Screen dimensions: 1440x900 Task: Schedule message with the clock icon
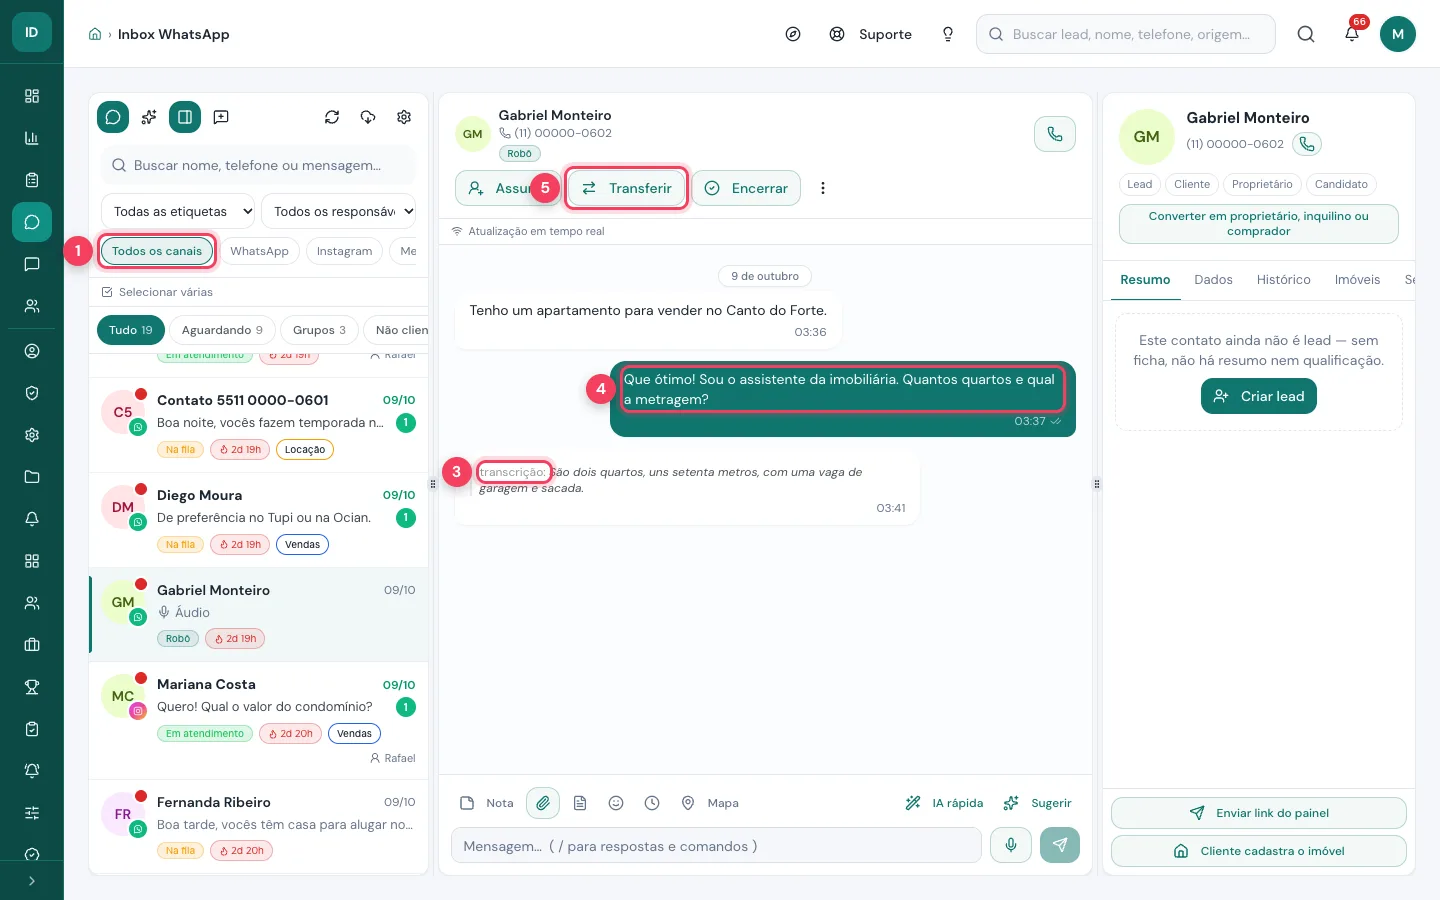point(652,803)
